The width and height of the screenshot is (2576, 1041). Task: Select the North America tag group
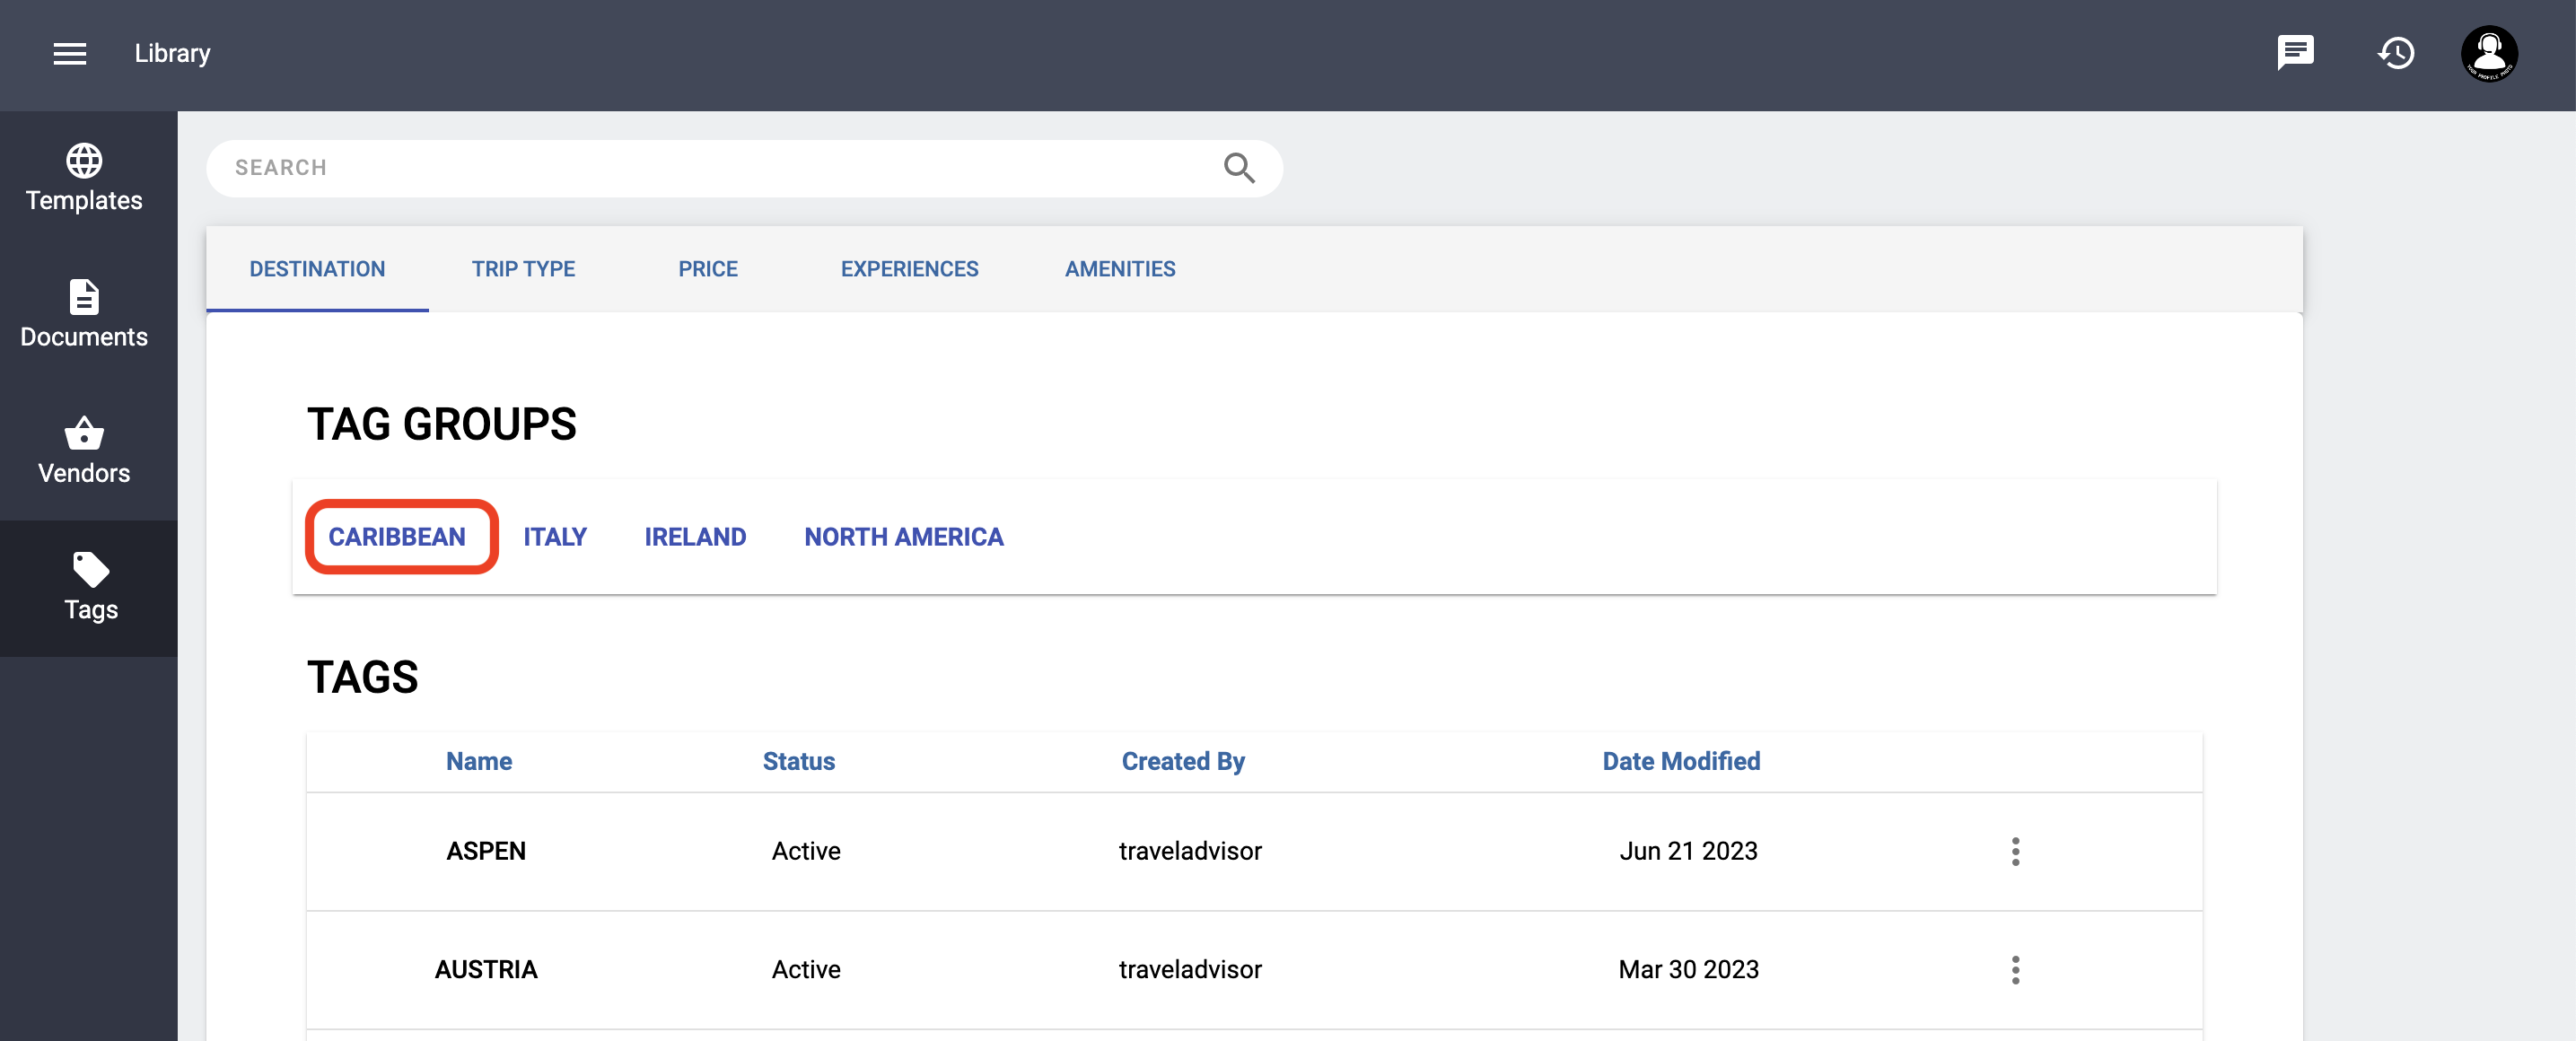(x=904, y=537)
